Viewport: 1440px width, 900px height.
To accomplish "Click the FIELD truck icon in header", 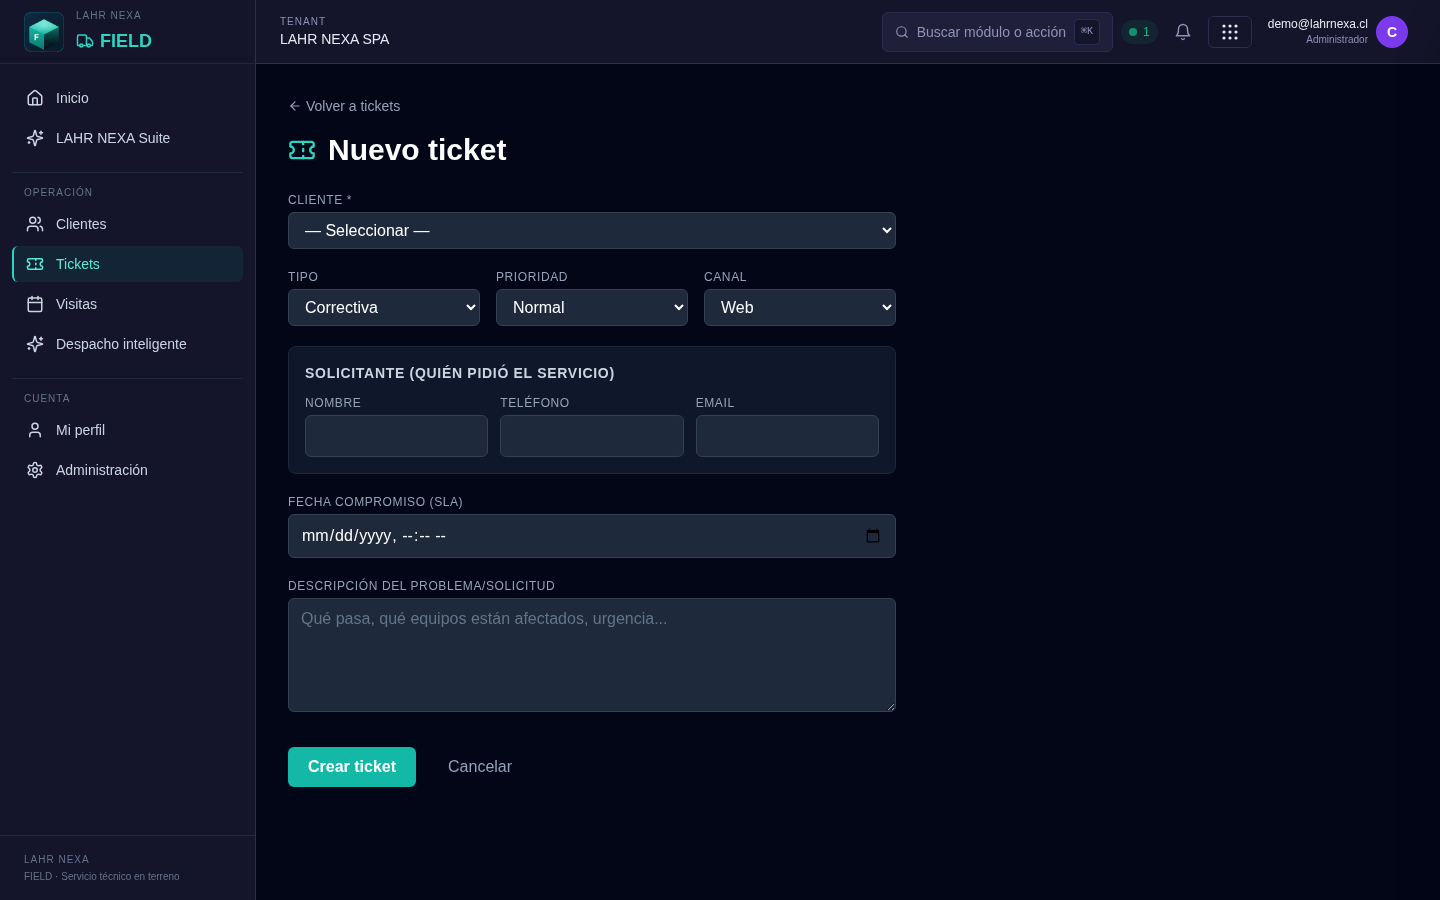I will [x=85, y=41].
